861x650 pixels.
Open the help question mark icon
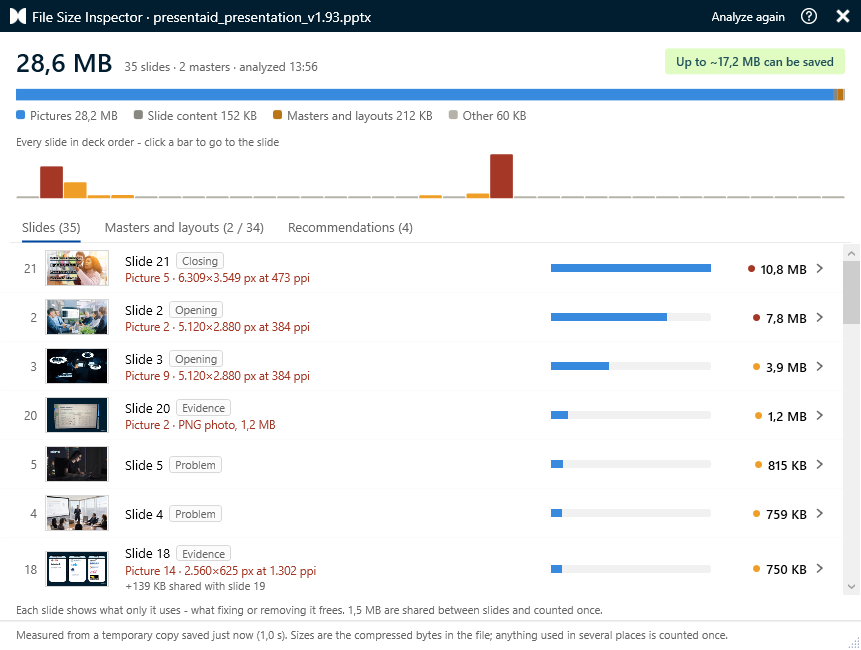tap(809, 16)
